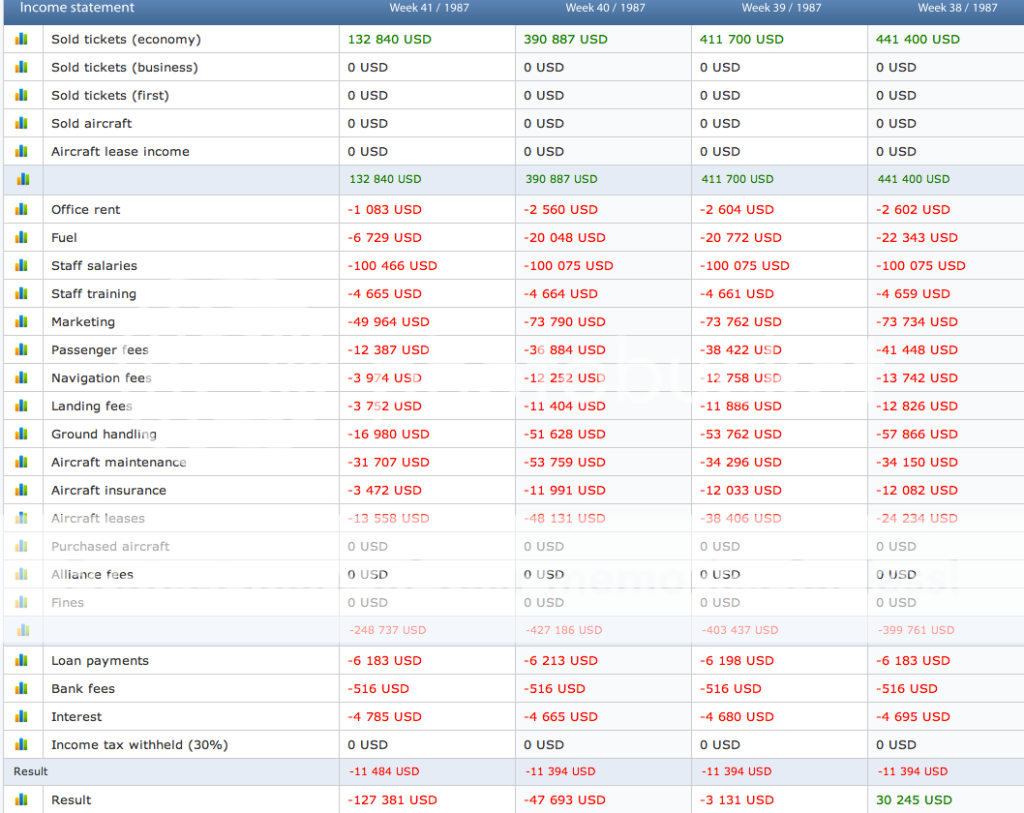The width and height of the screenshot is (1024, 813).
Task: Click the Aircraft insurance row label
Action: [109, 490]
